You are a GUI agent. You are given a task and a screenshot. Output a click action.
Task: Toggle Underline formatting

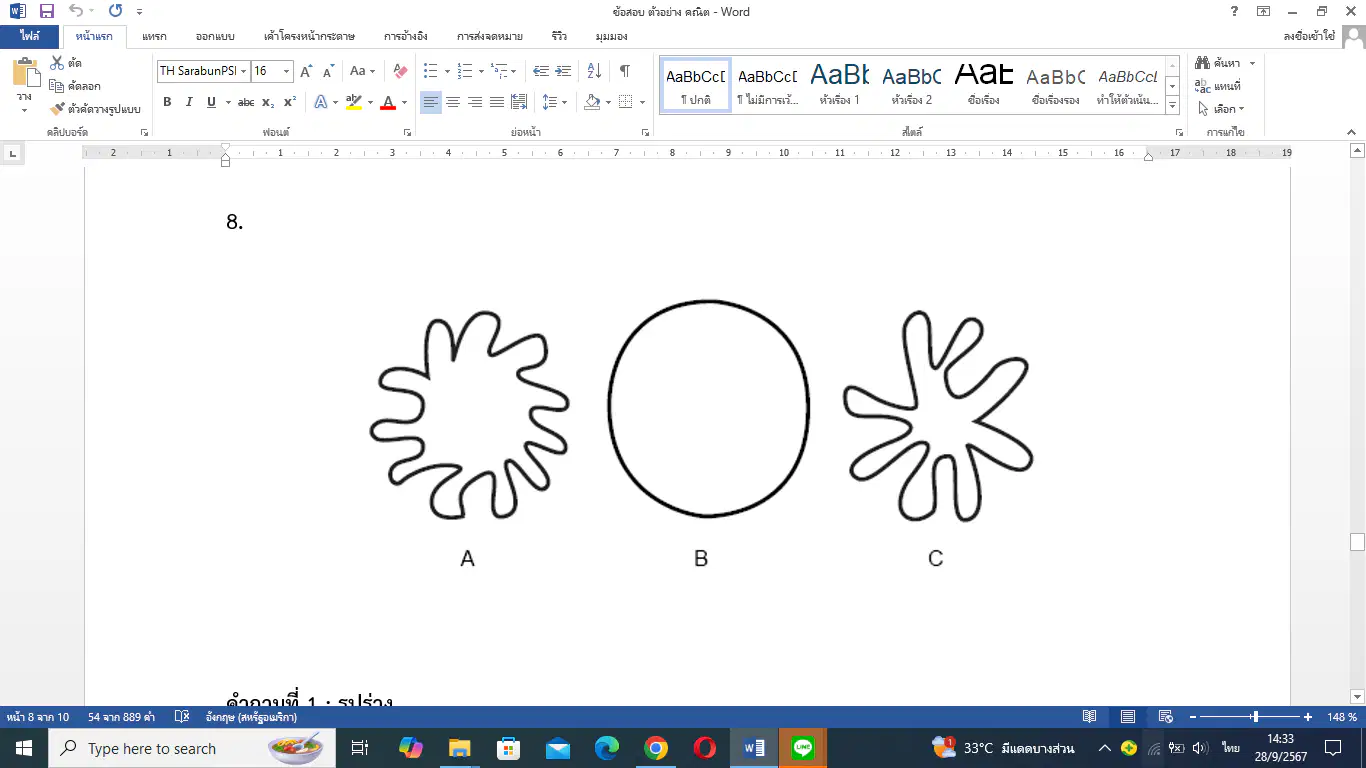211,102
